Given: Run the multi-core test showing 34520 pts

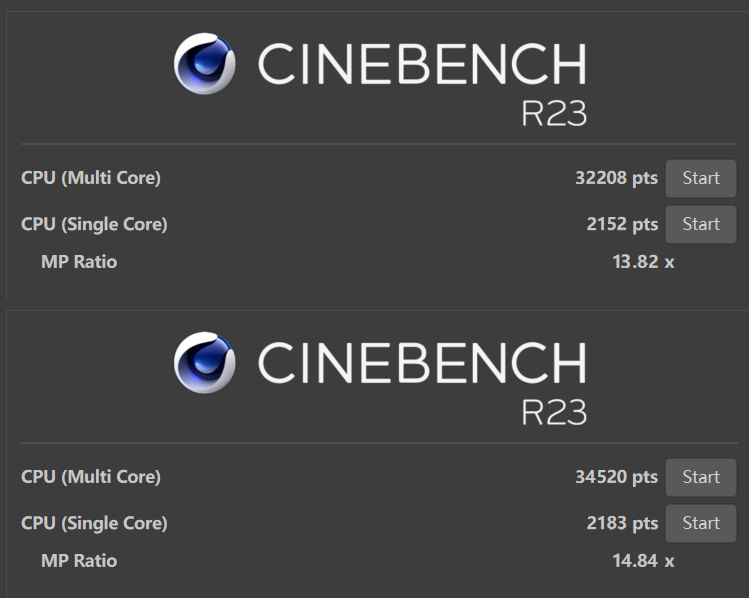Looking at the screenshot, I should [700, 477].
